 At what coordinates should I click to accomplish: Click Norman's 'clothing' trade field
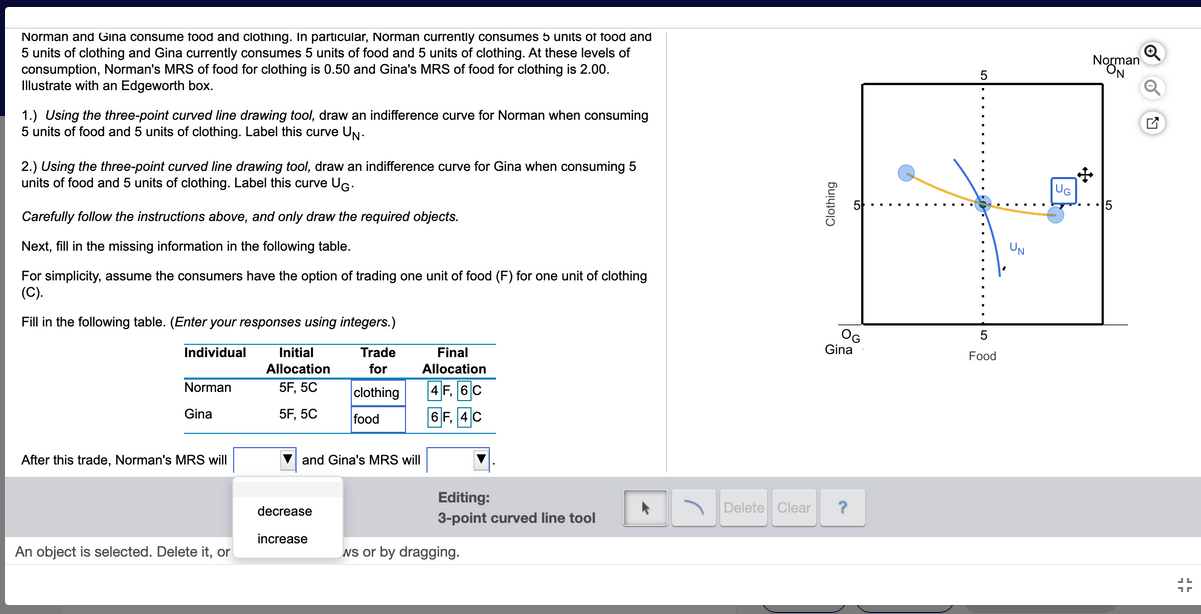click(x=377, y=392)
